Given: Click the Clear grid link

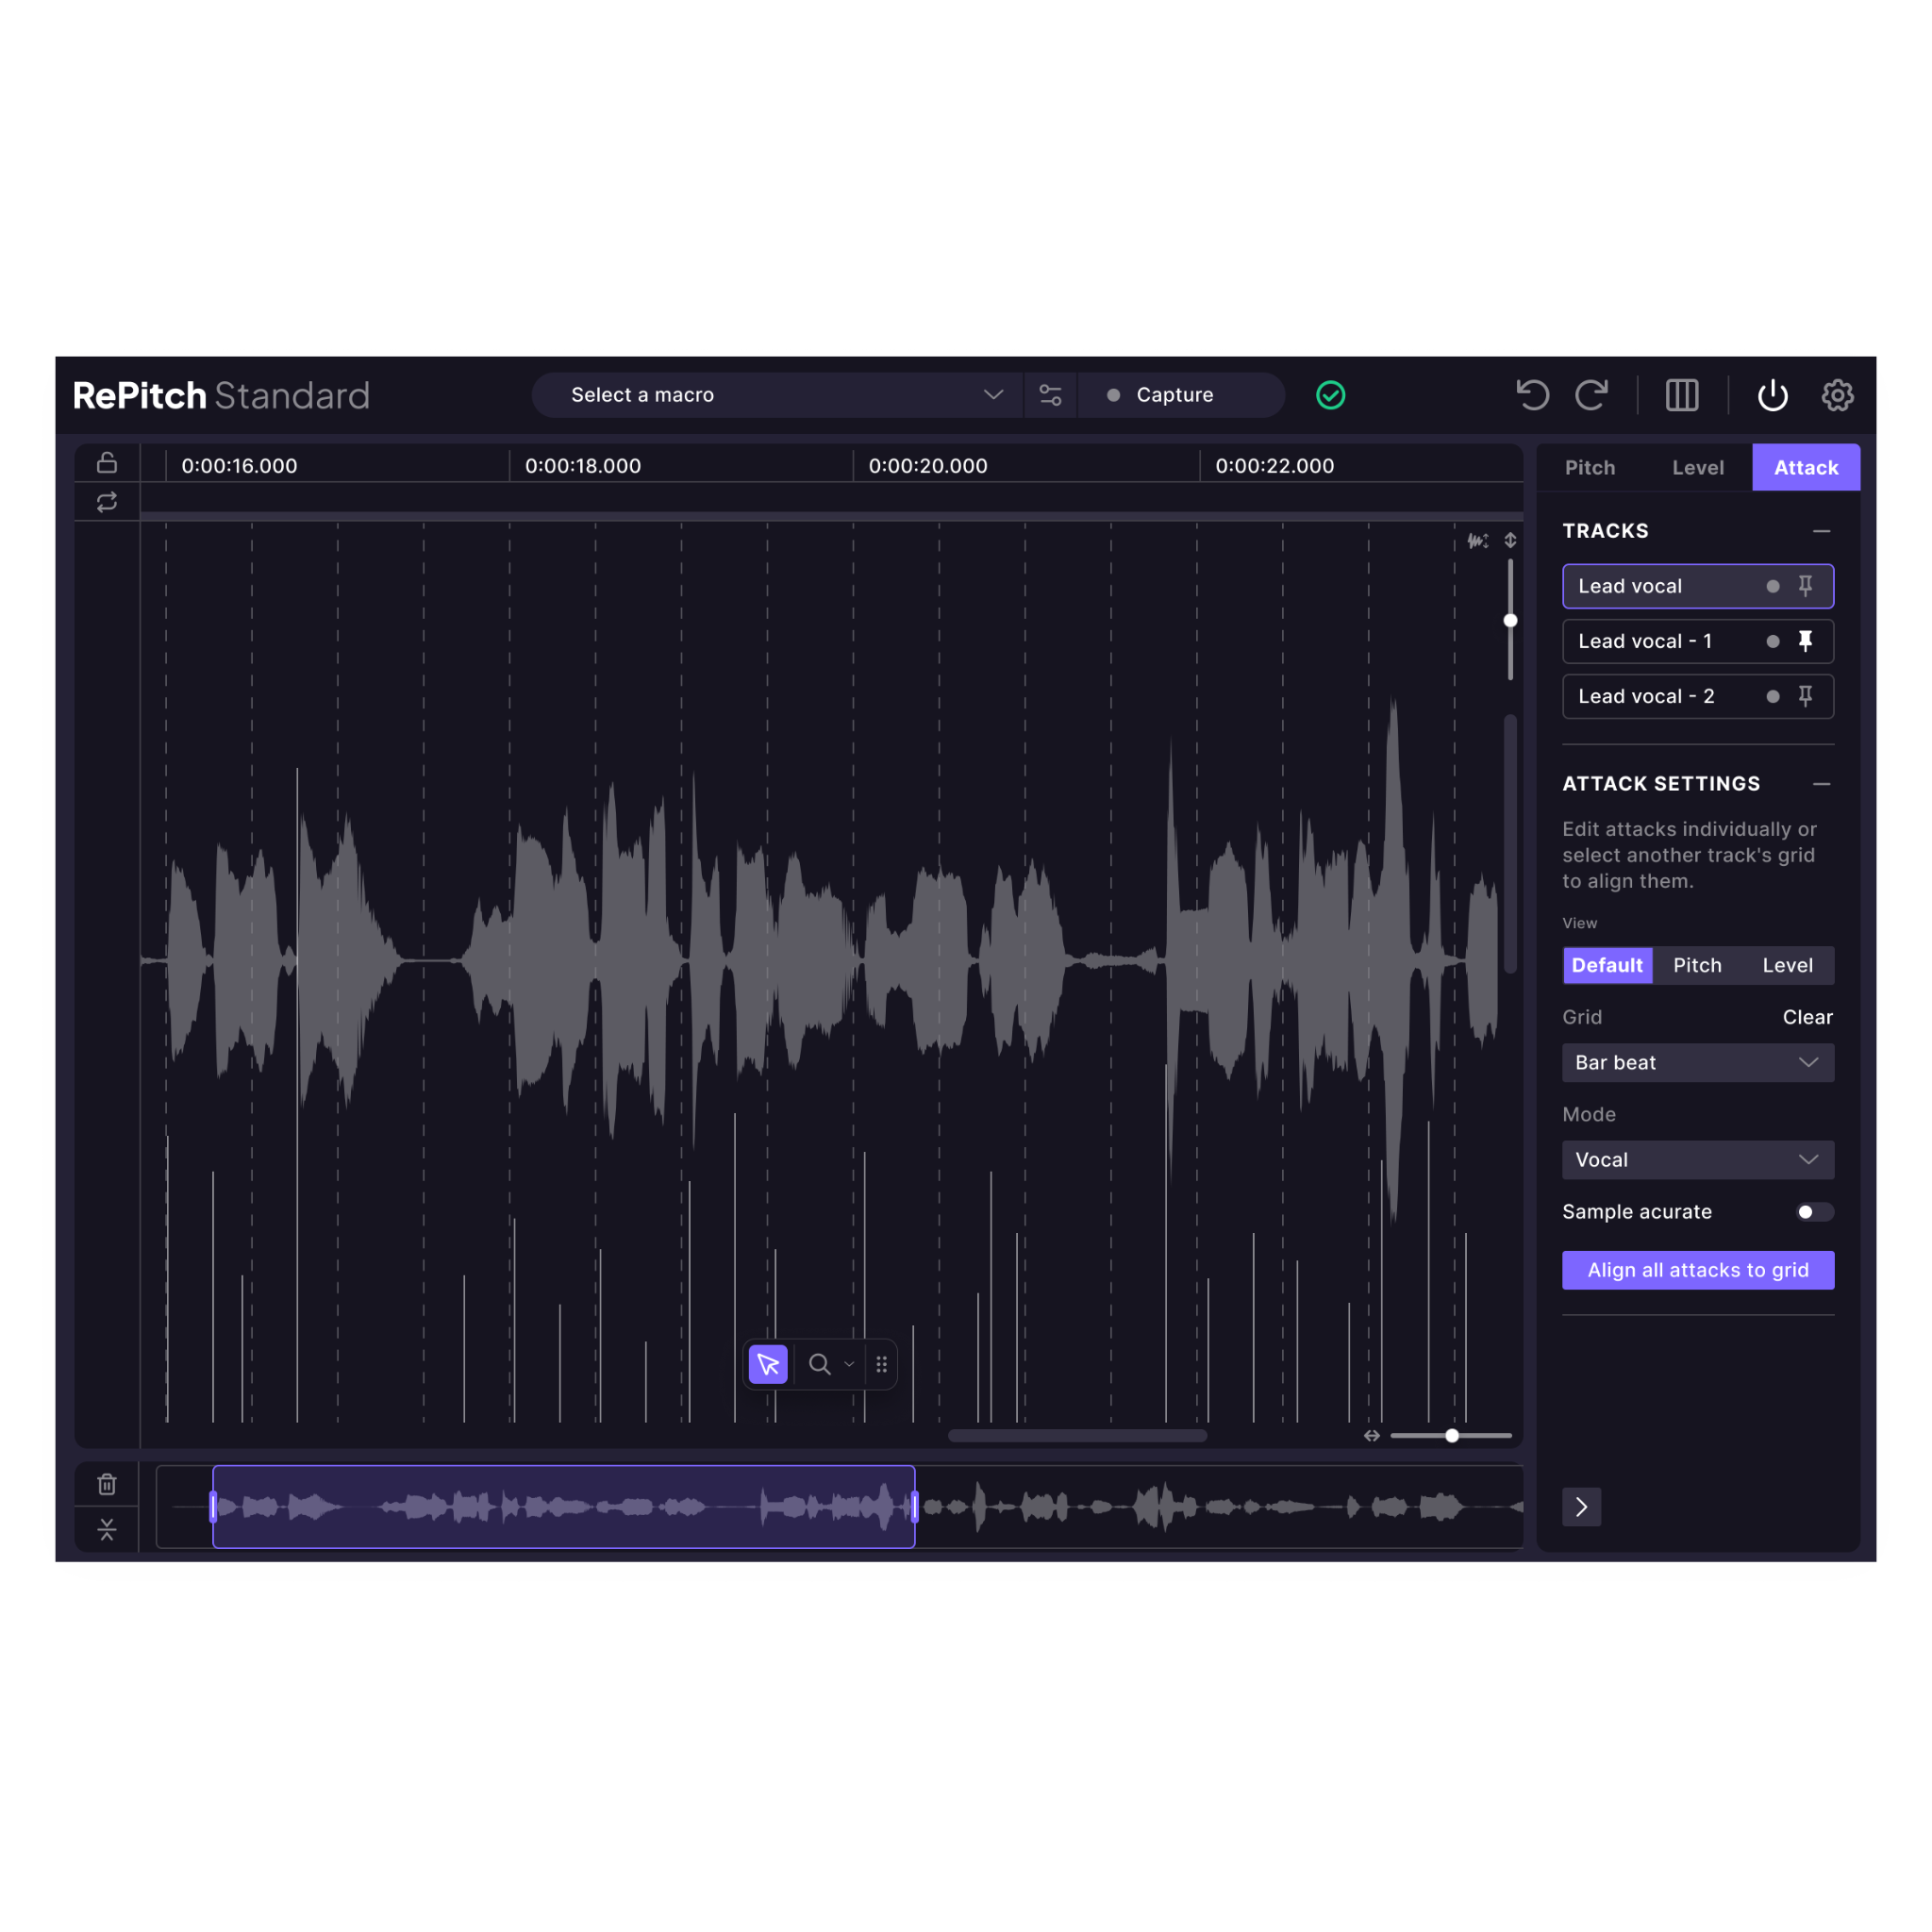Looking at the screenshot, I should click(1806, 1017).
